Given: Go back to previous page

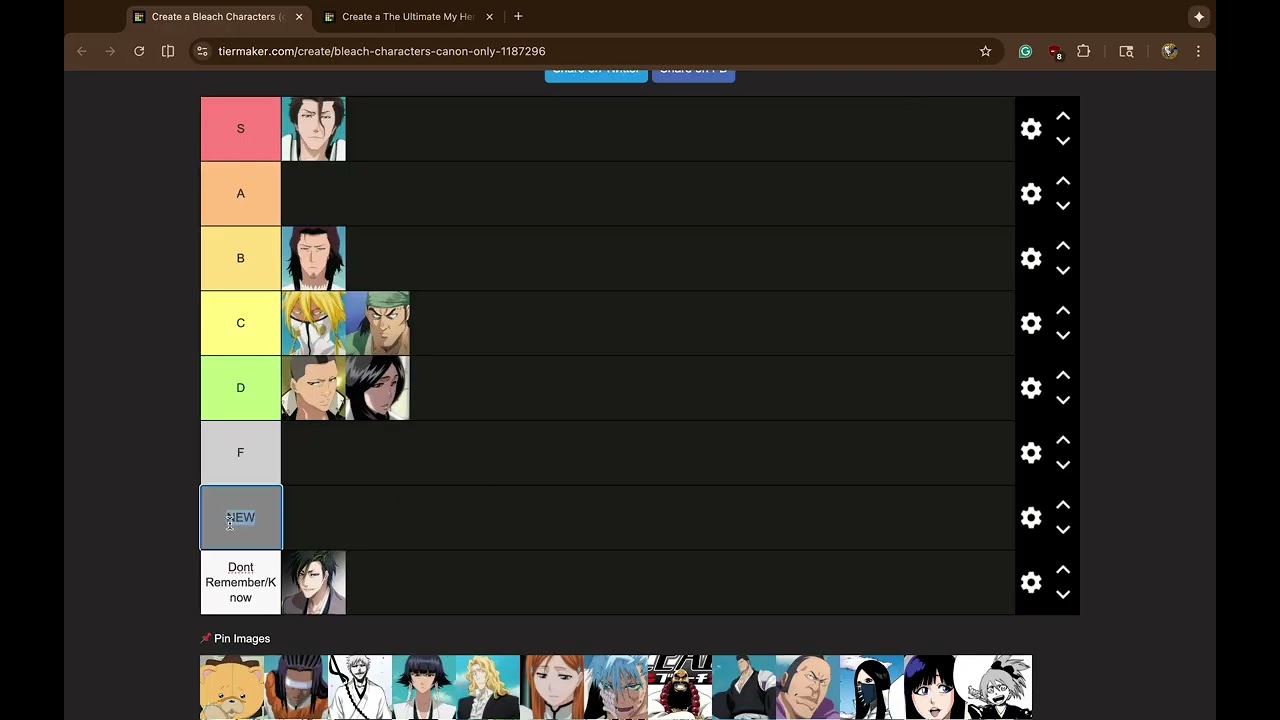Looking at the screenshot, I should [x=82, y=51].
